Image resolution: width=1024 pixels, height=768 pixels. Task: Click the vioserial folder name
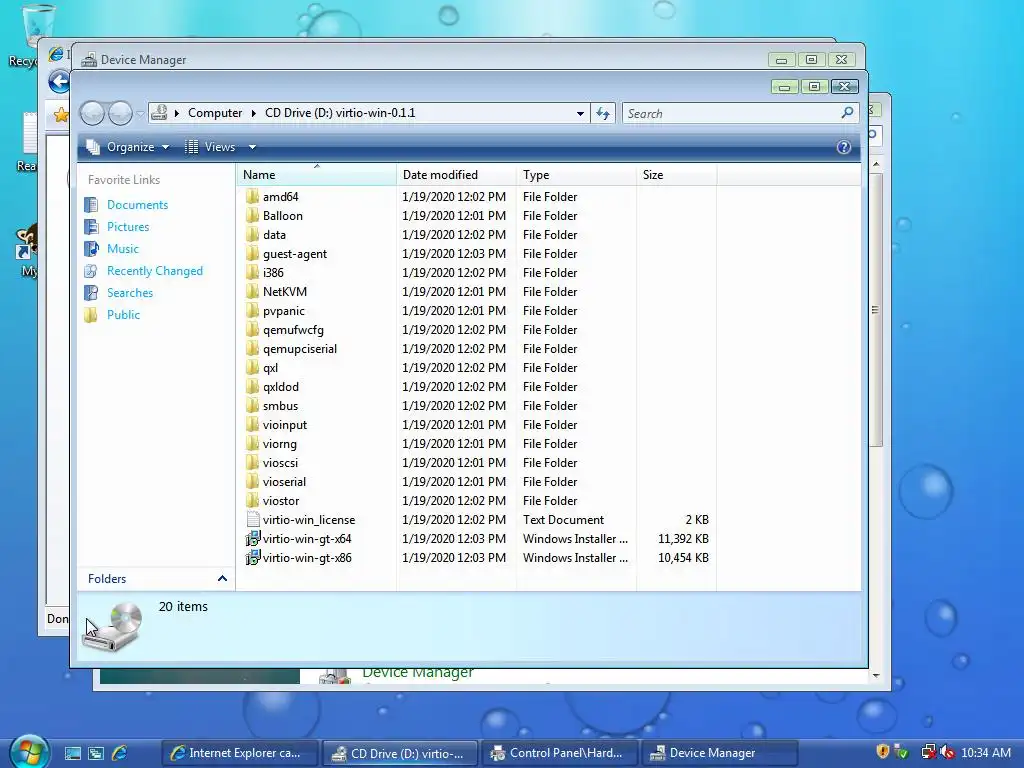(284, 482)
